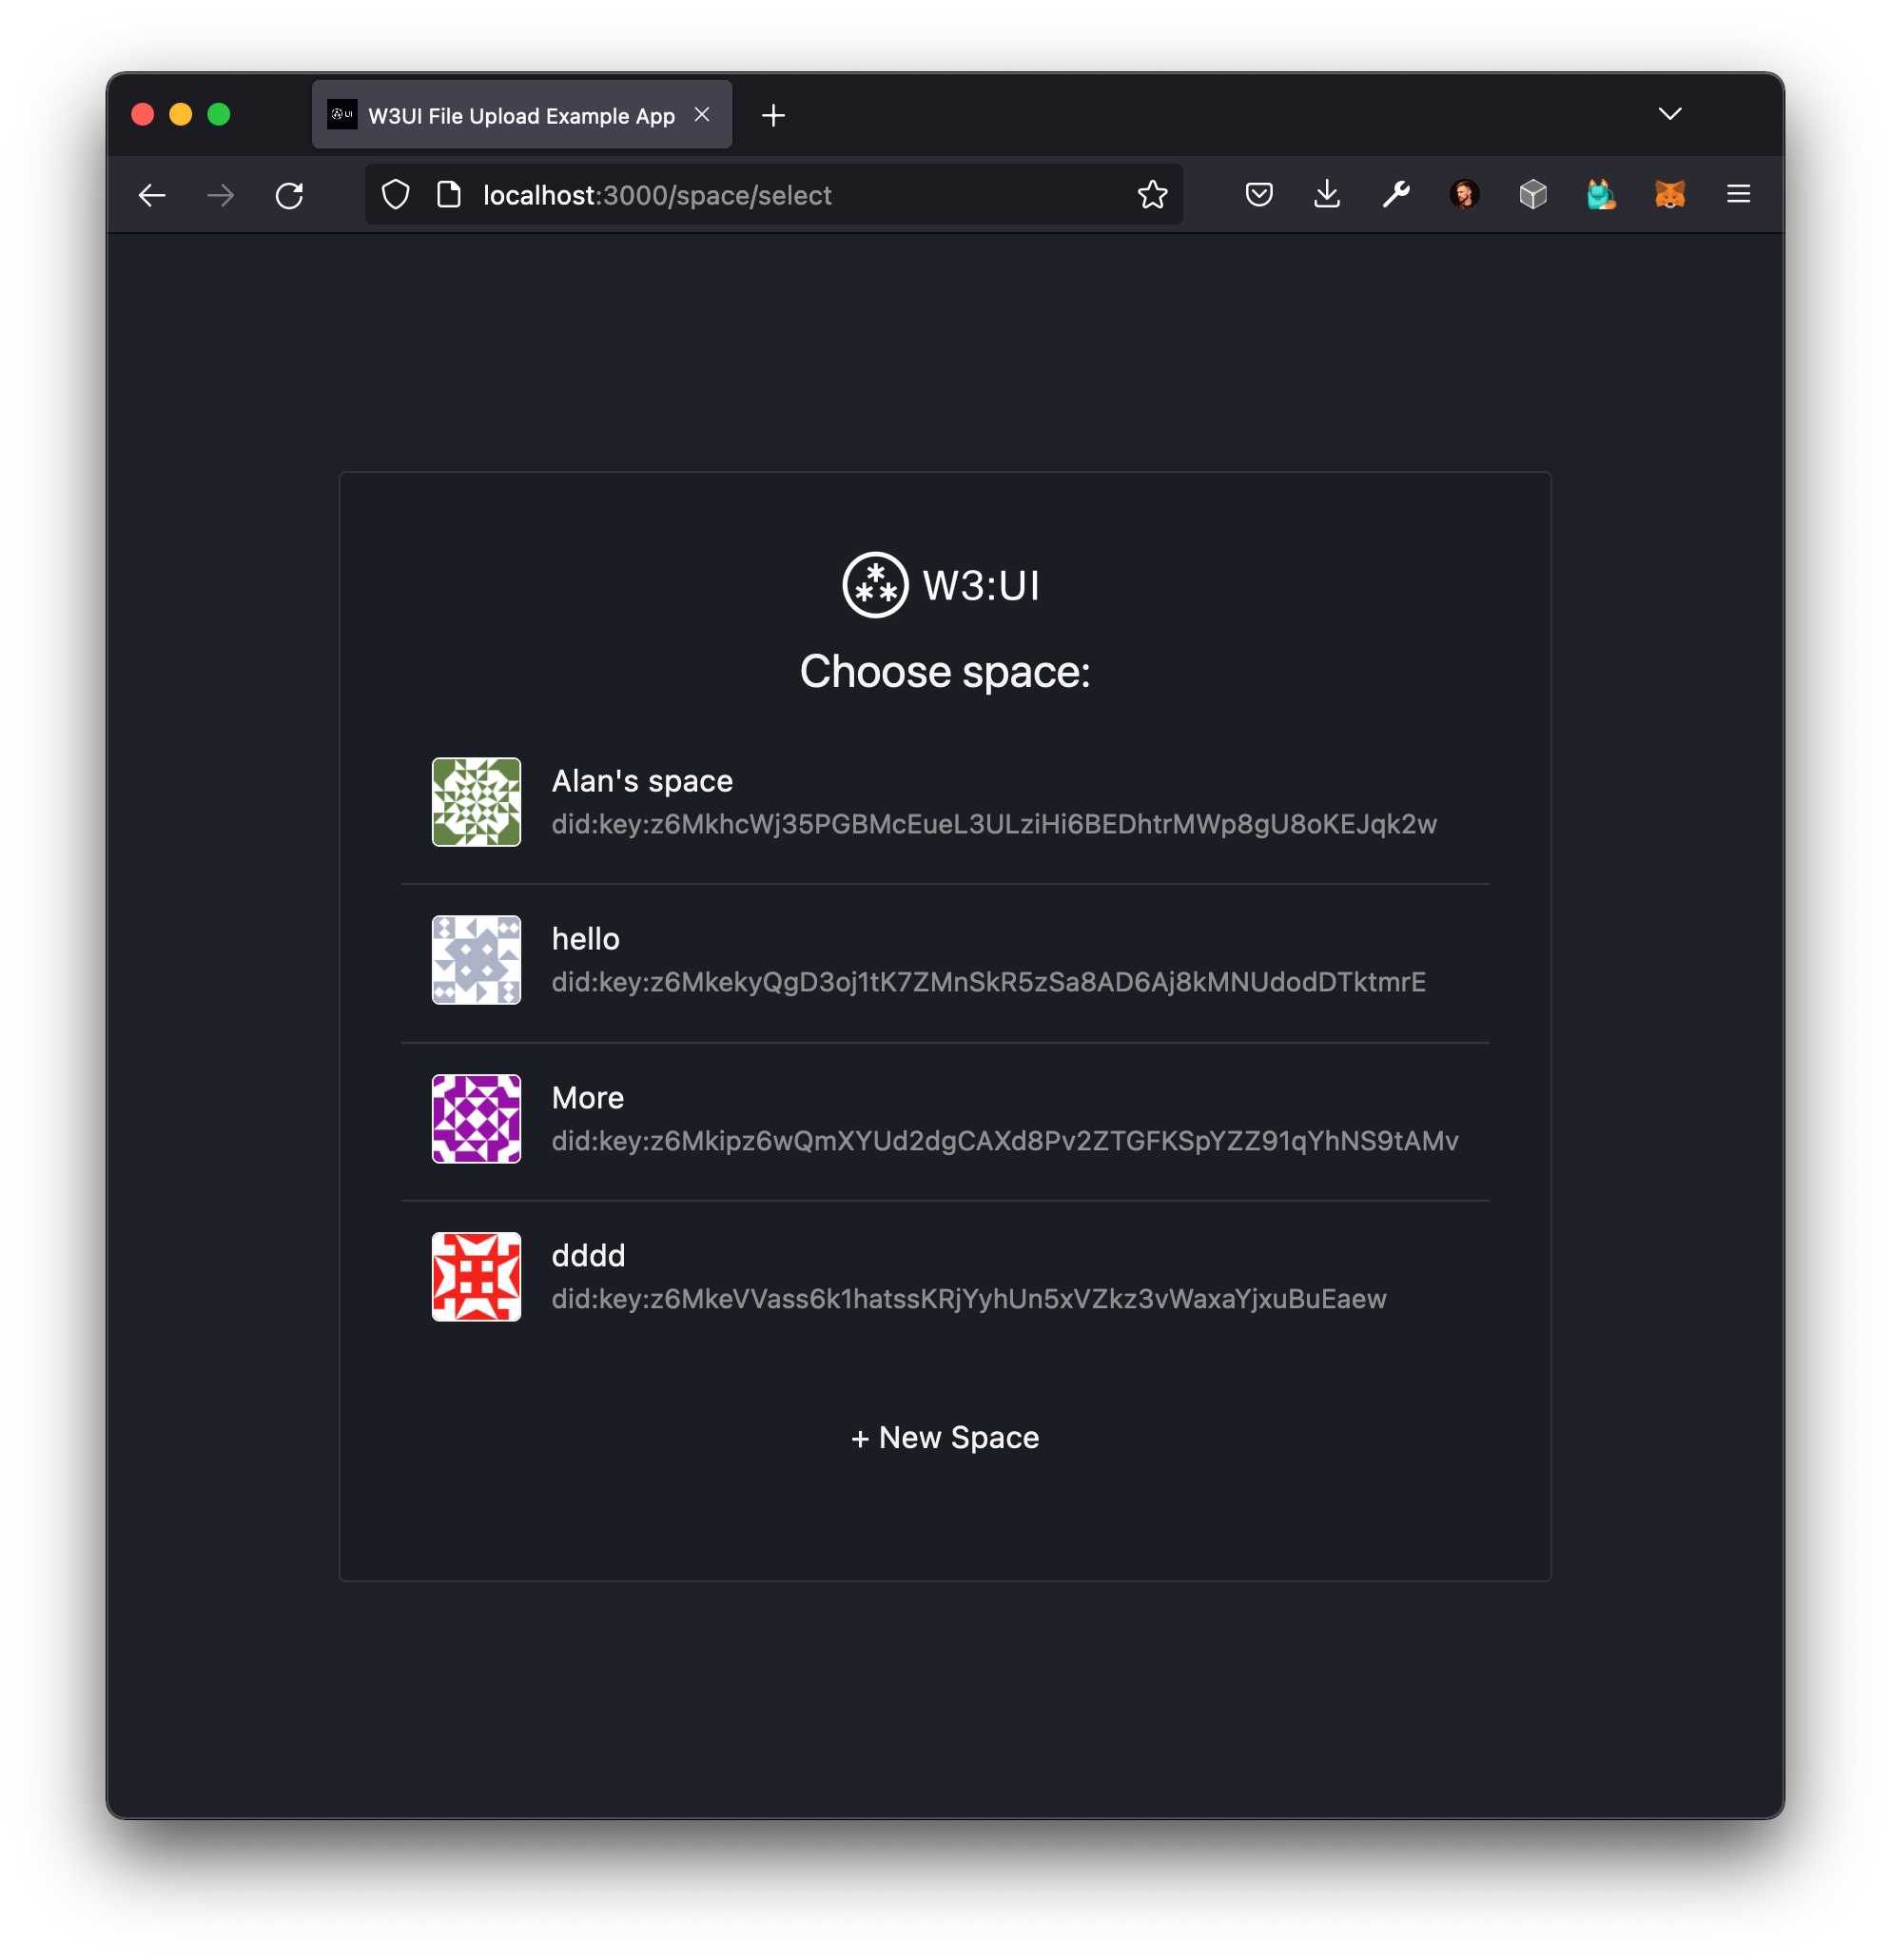
Task: Click the did:key ending in NS9tAMv
Action: tap(1005, 1141)
